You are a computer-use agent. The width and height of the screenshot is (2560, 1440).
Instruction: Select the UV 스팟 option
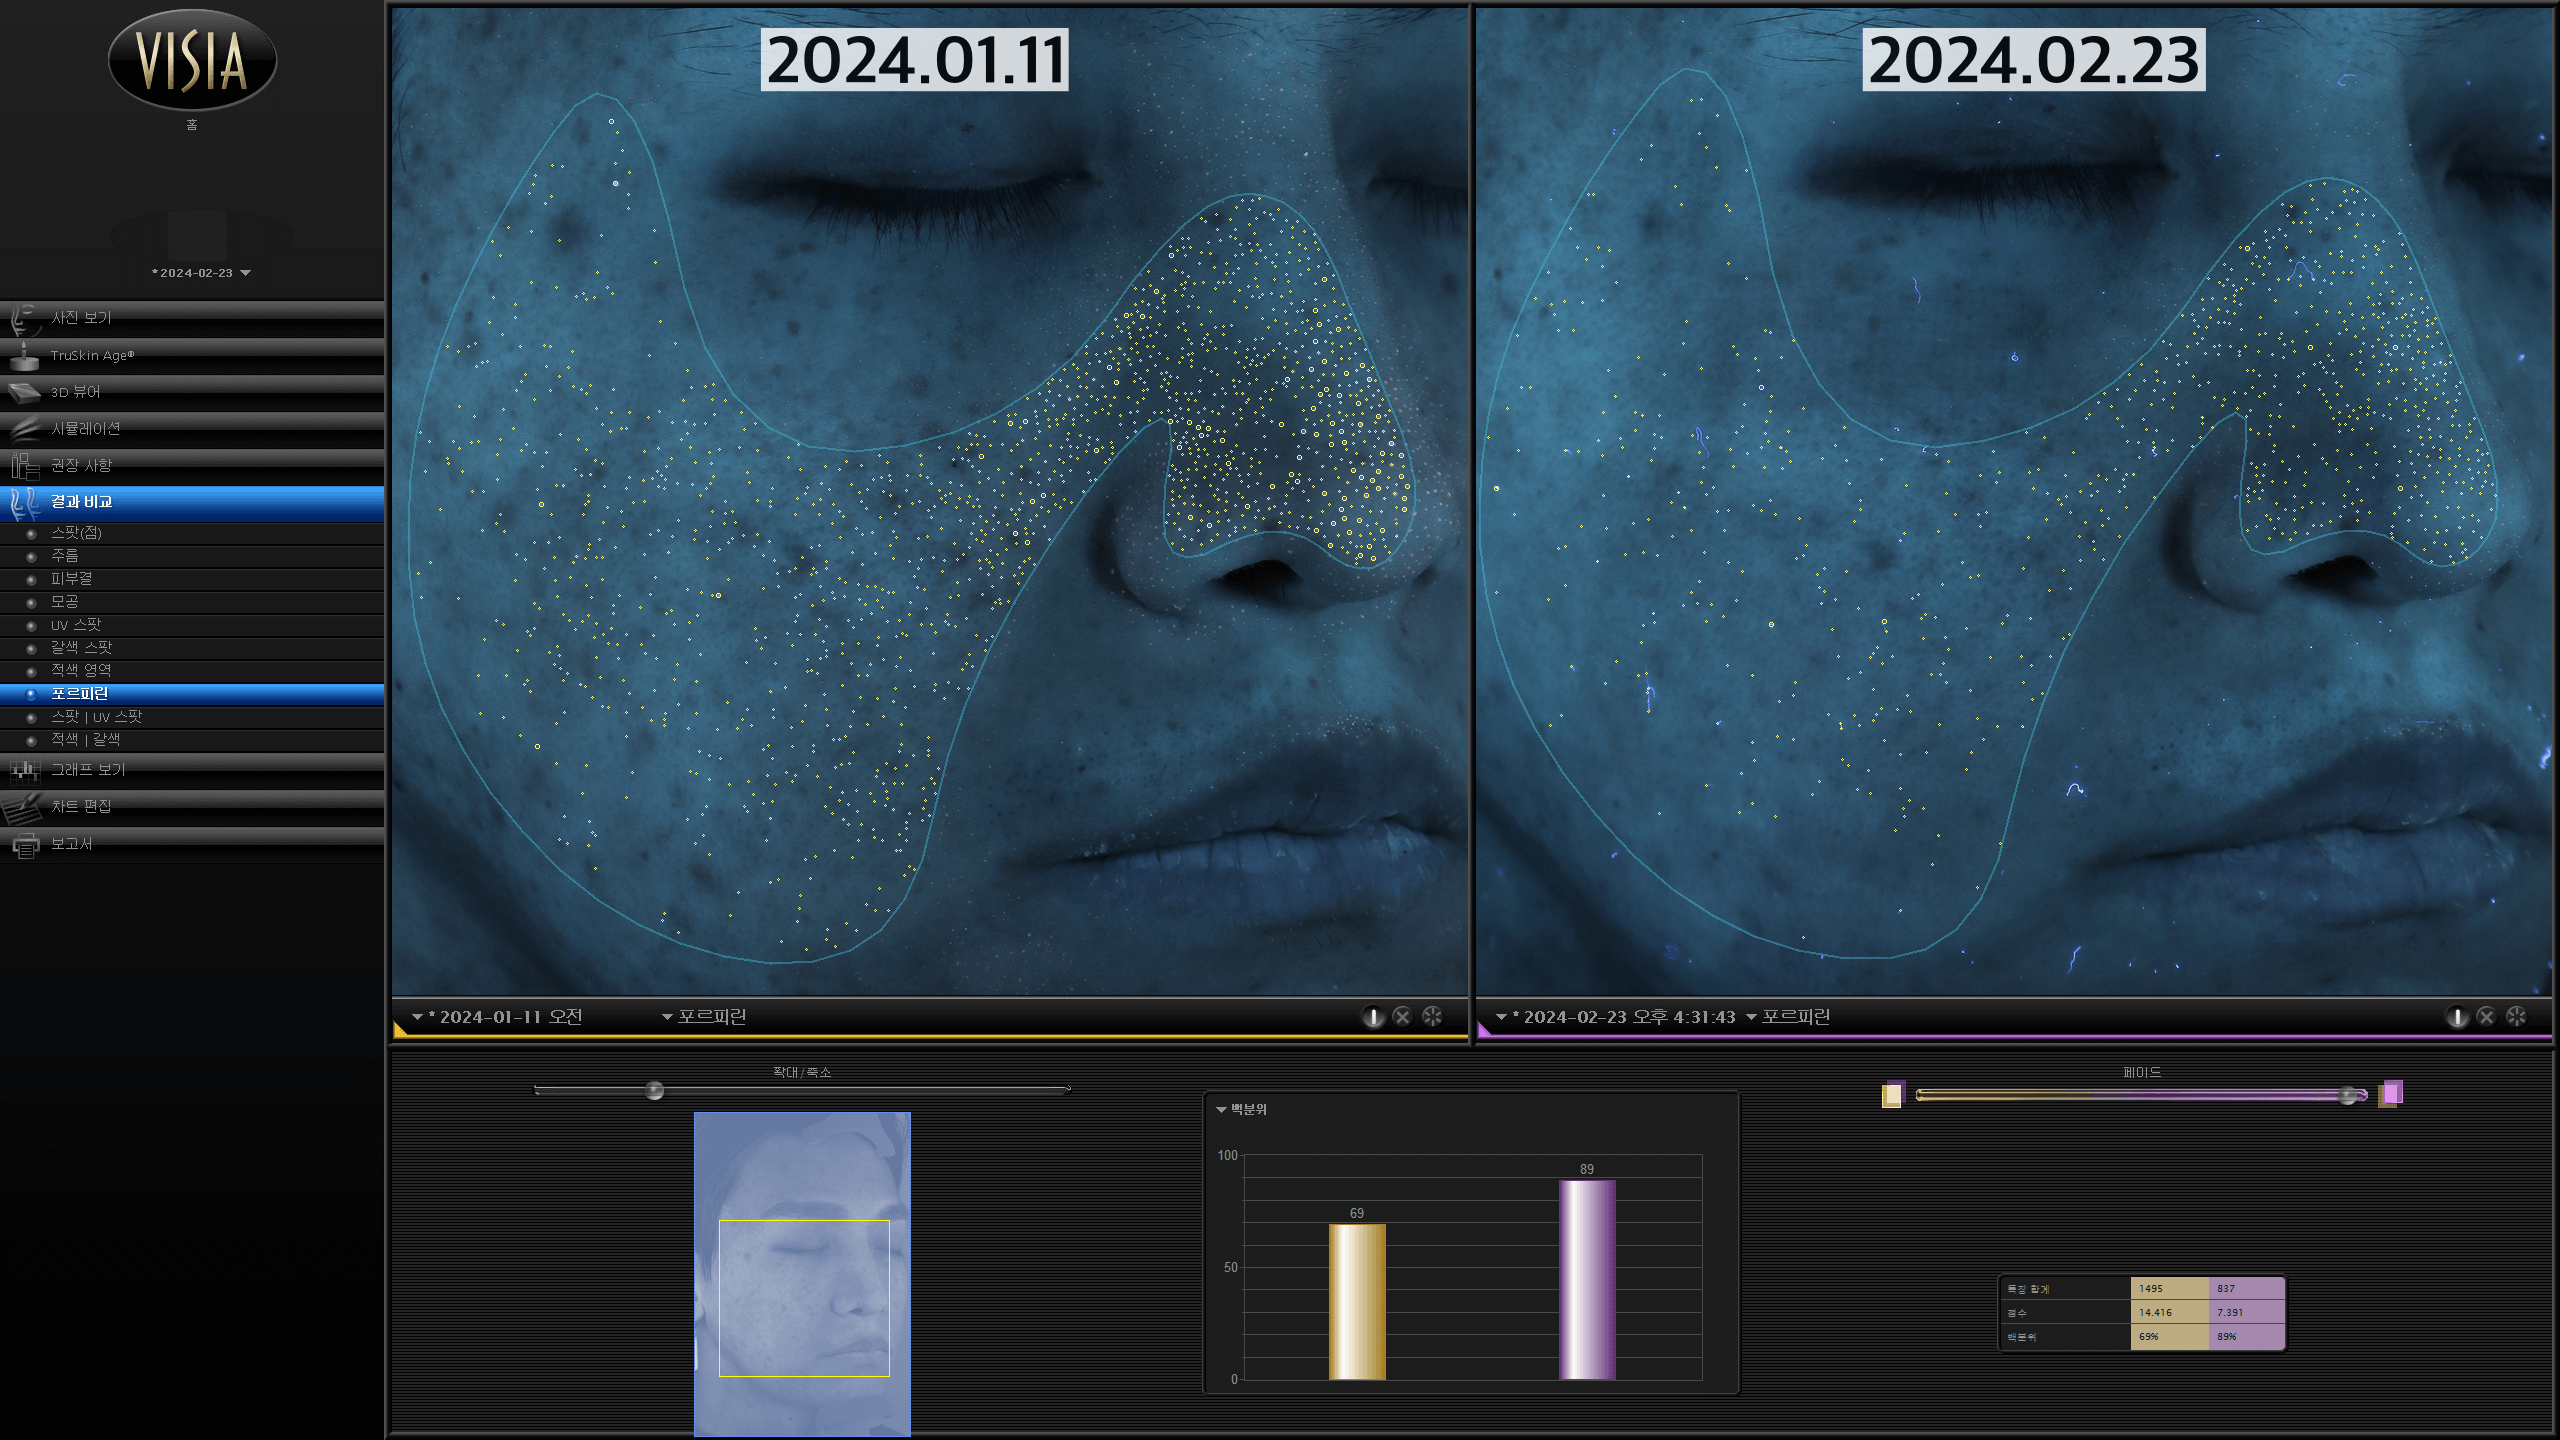point(192,625)
